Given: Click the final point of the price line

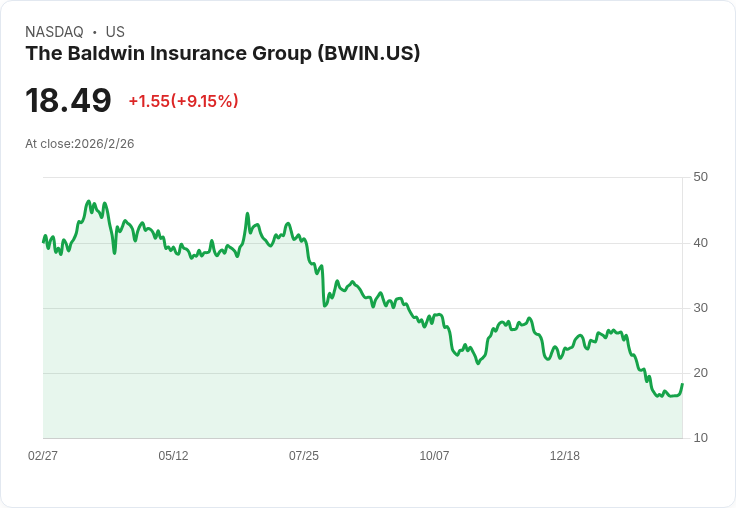Looking at the screenshot, I should coord(682,384).
